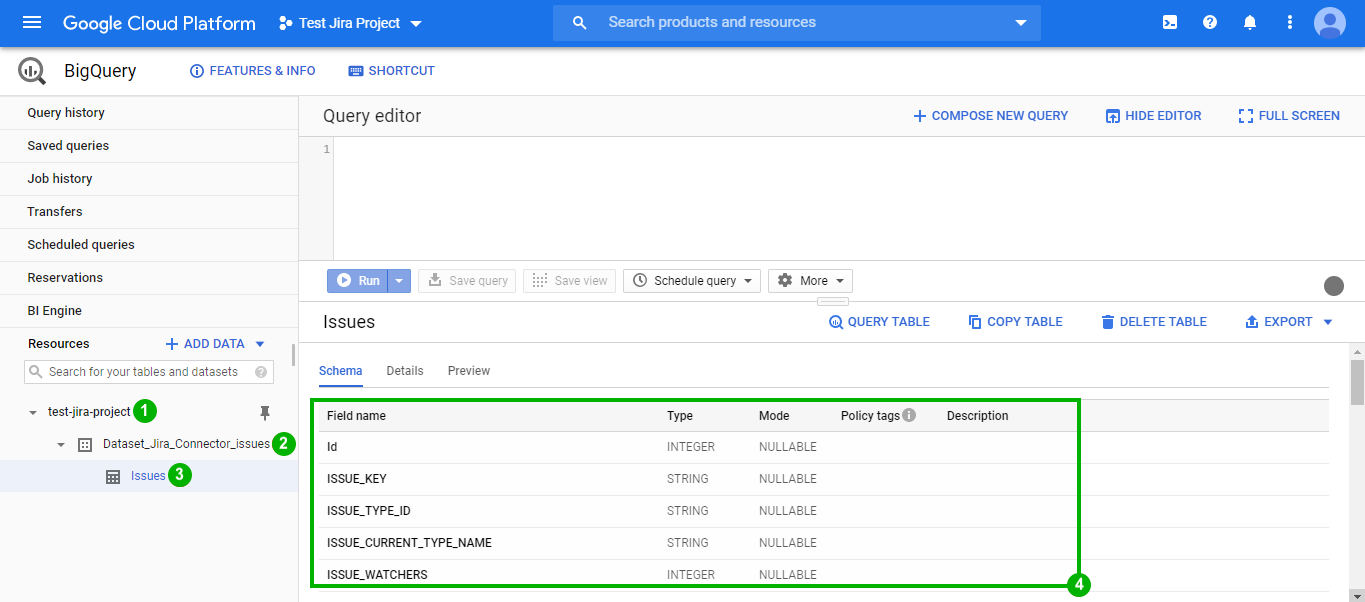Open the Policy tags info tooltip
The width and height of the screenshot is (1365, 602).
click(909, 415)
